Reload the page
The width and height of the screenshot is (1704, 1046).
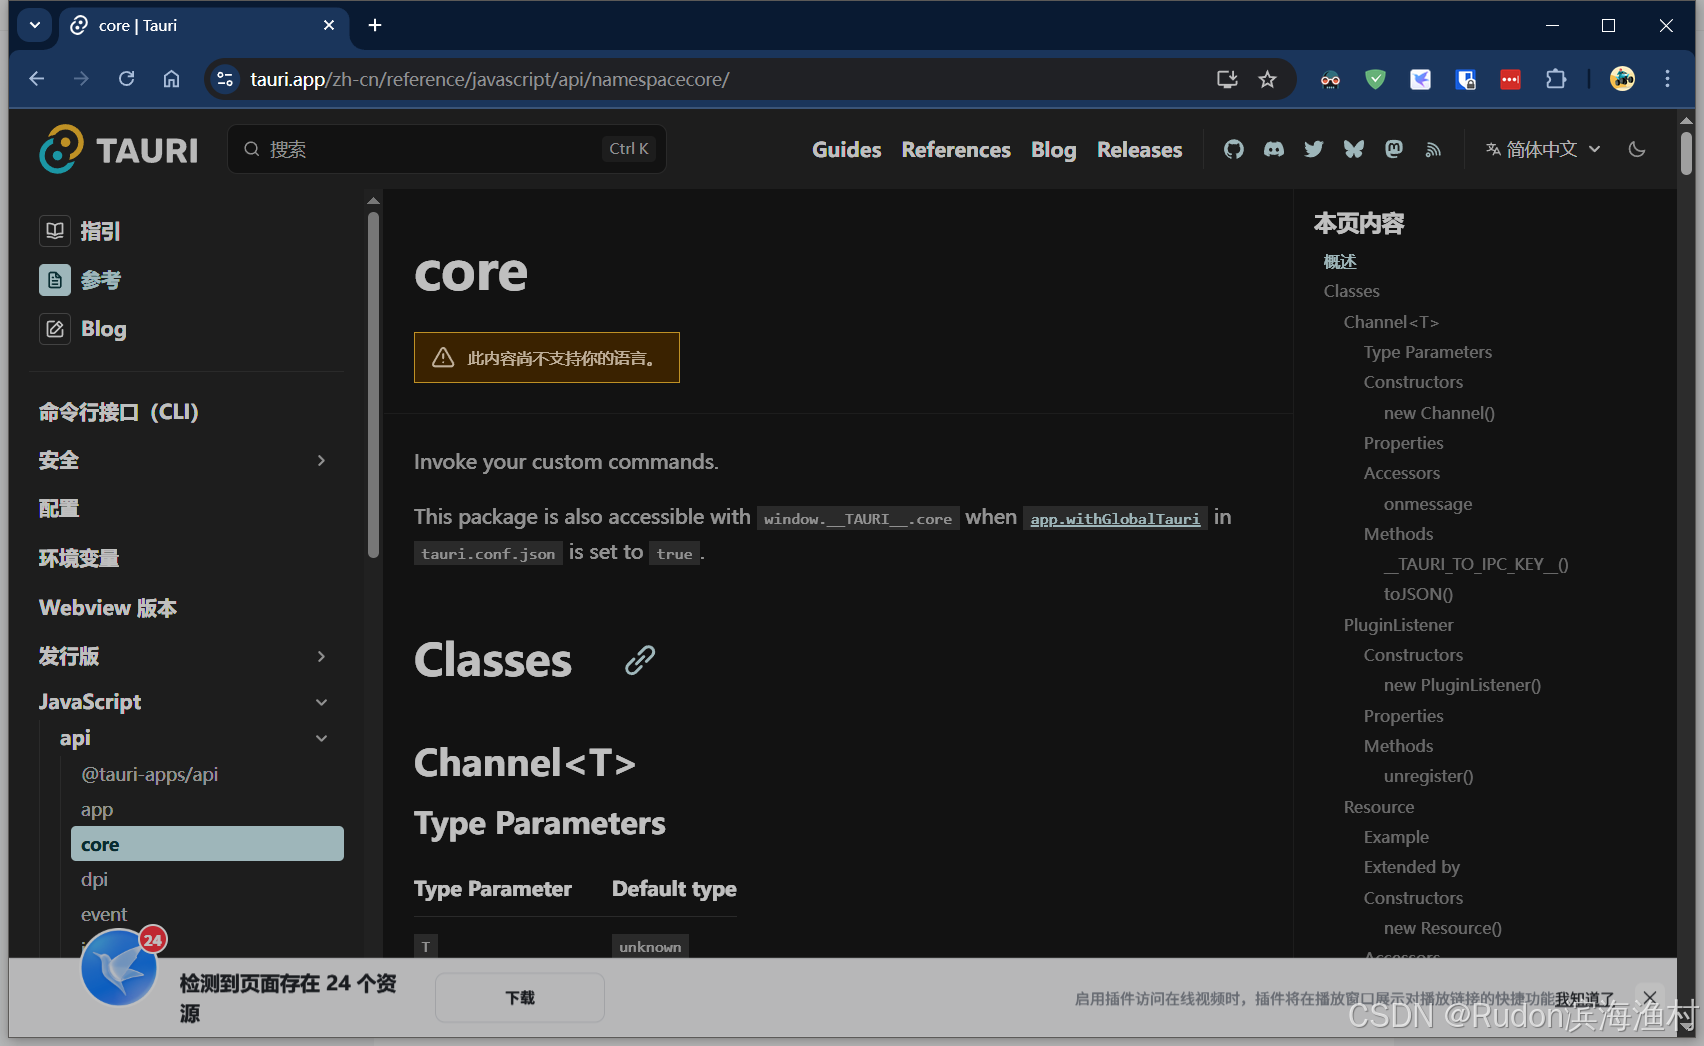[126, 79]
